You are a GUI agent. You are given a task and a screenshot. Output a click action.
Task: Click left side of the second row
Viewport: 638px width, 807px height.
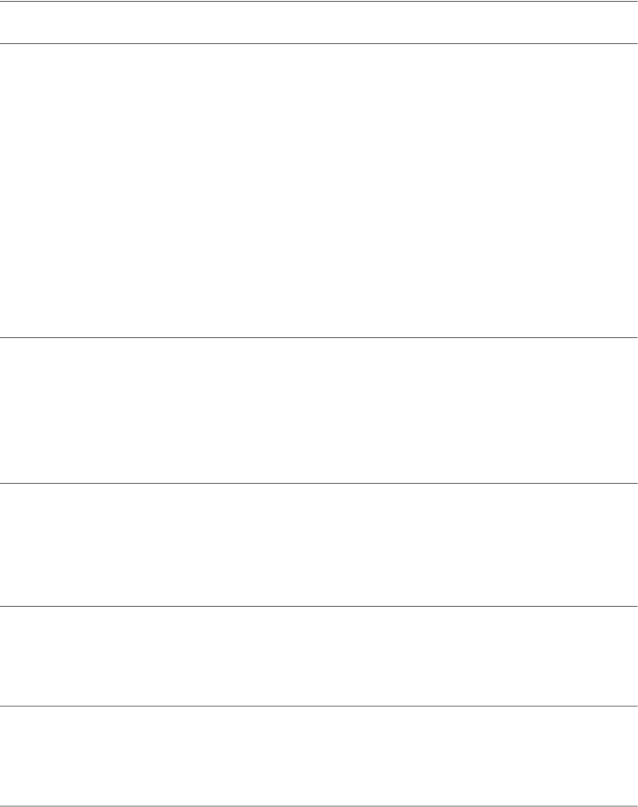(x=8, y=410)
